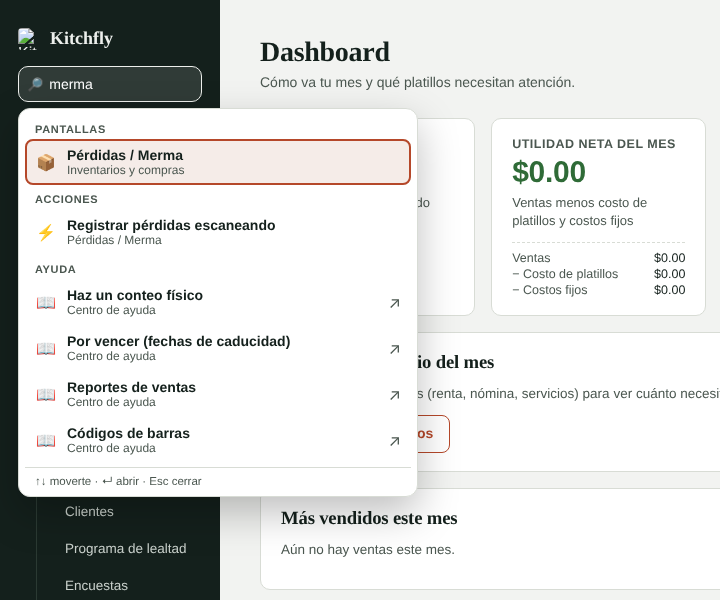Click book icon beside Por vencer
The image size is (720, 600).
(46, 349)
